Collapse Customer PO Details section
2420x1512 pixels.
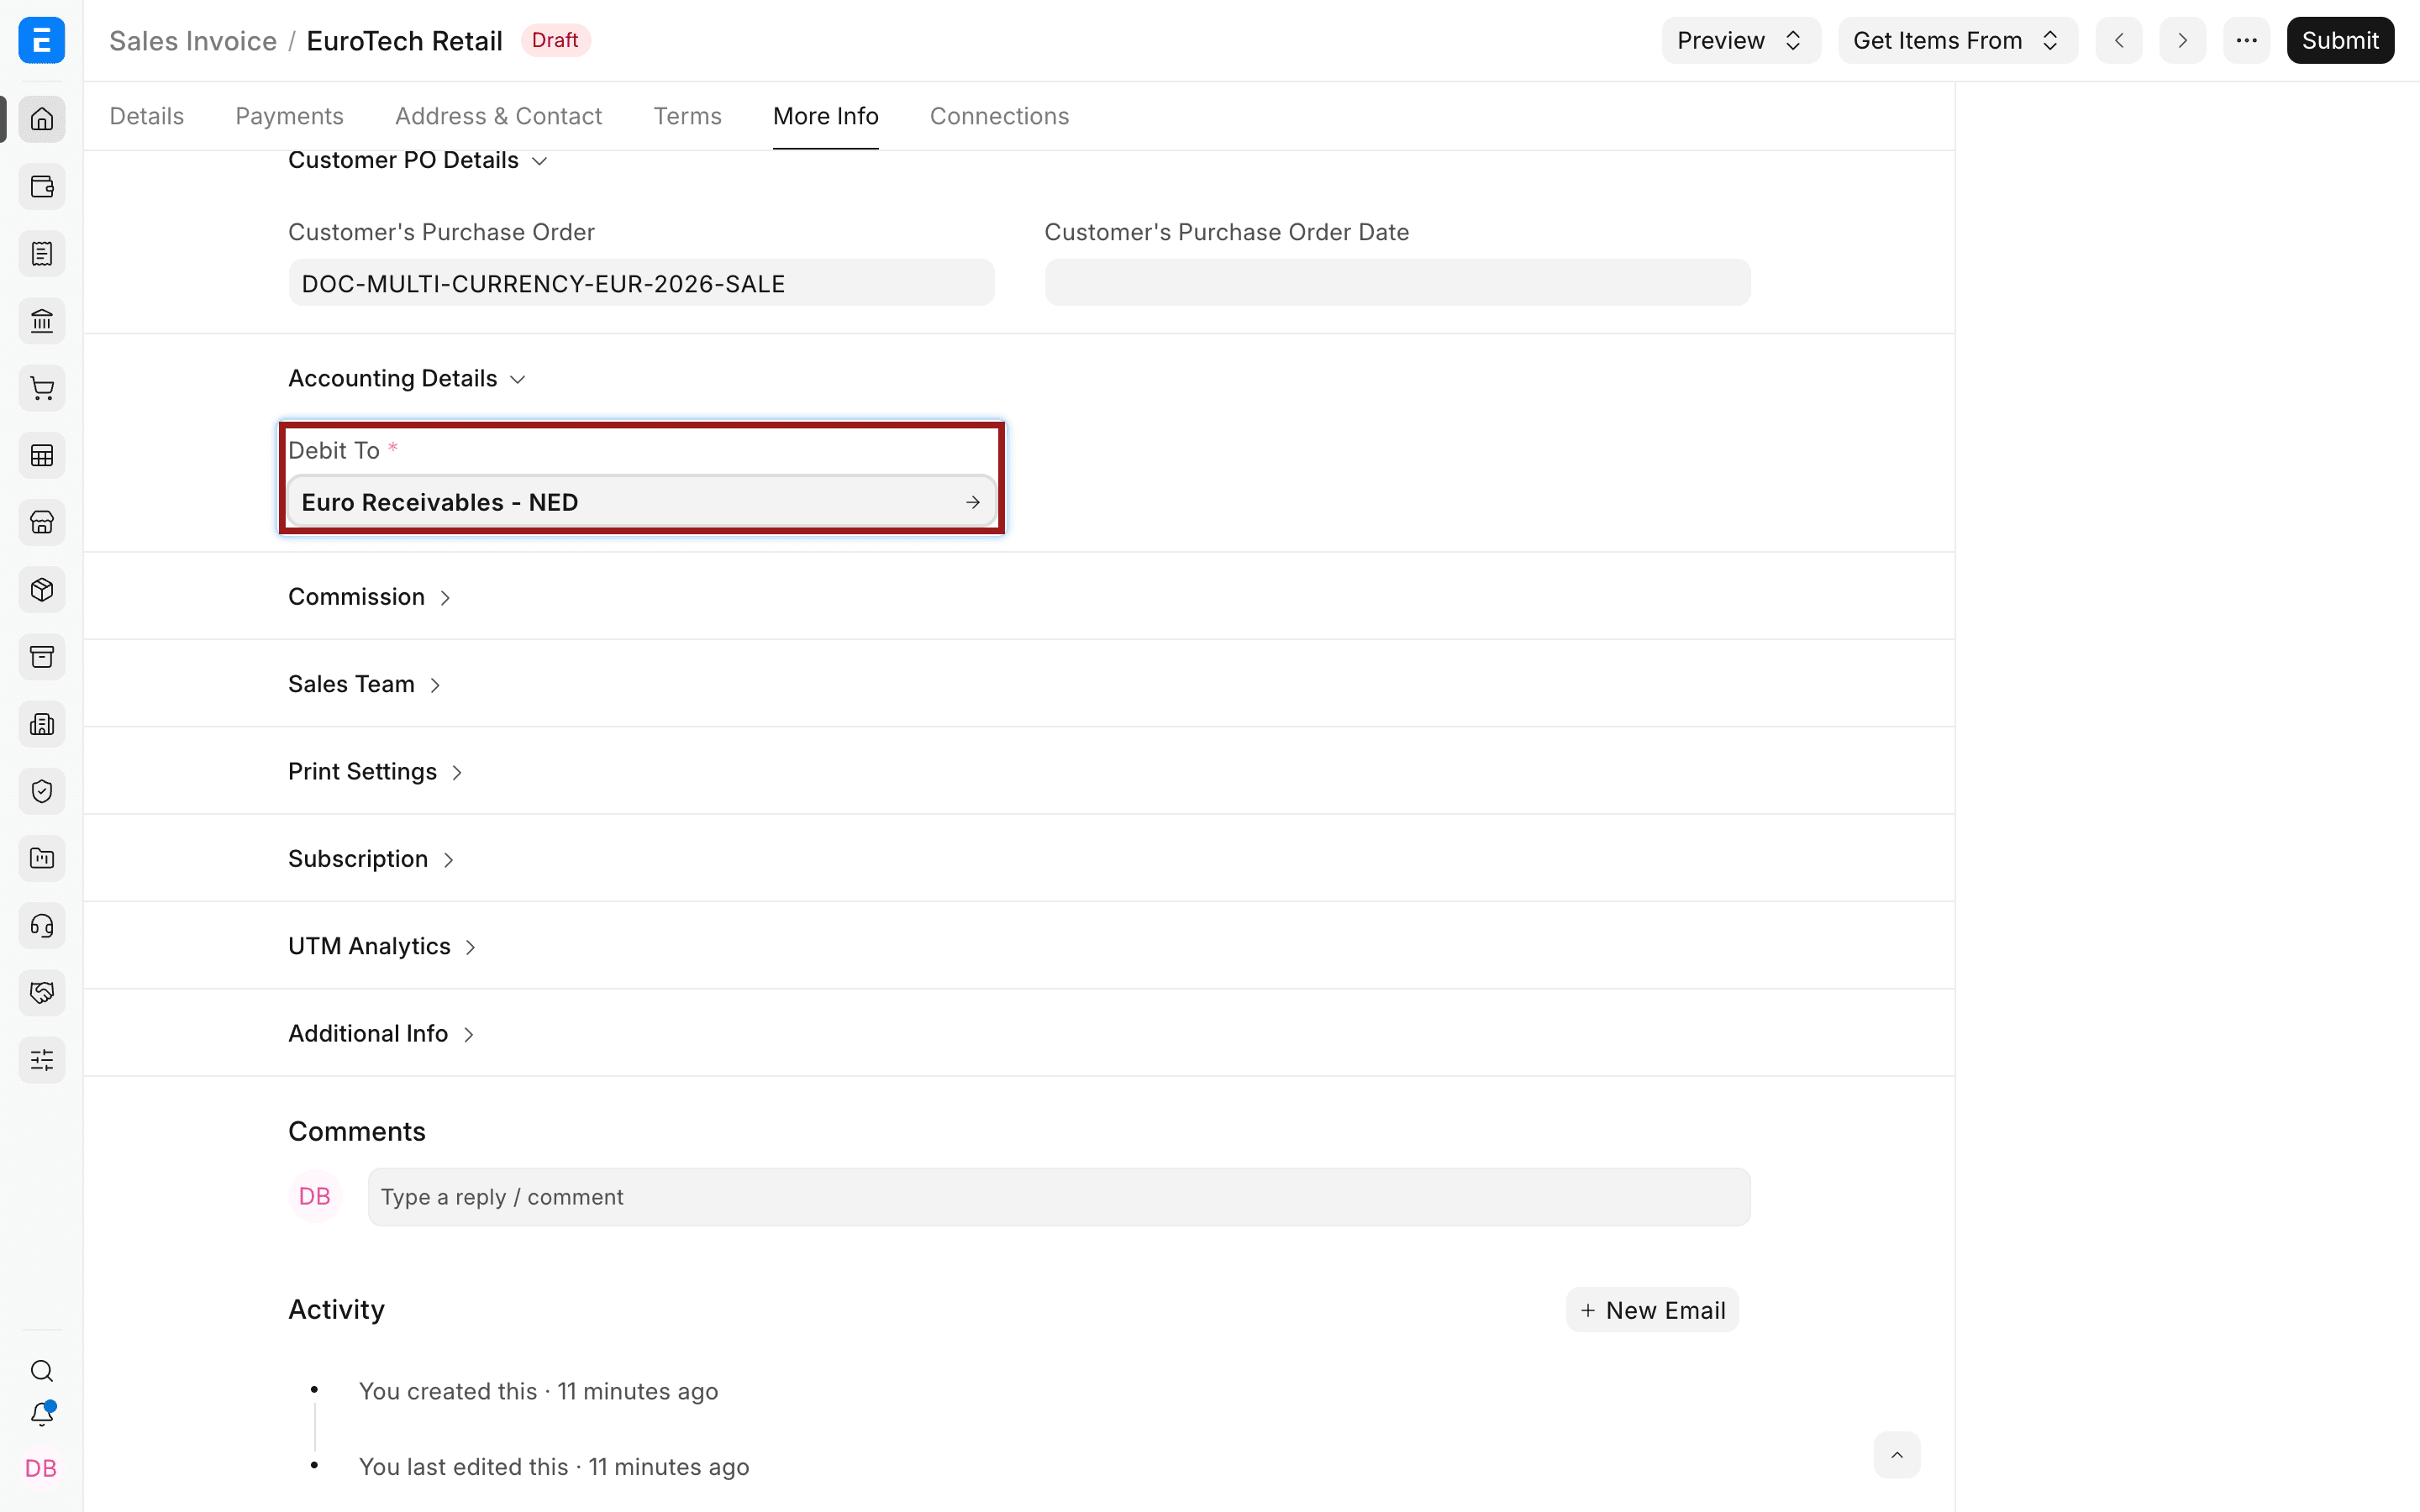[417, 160]
